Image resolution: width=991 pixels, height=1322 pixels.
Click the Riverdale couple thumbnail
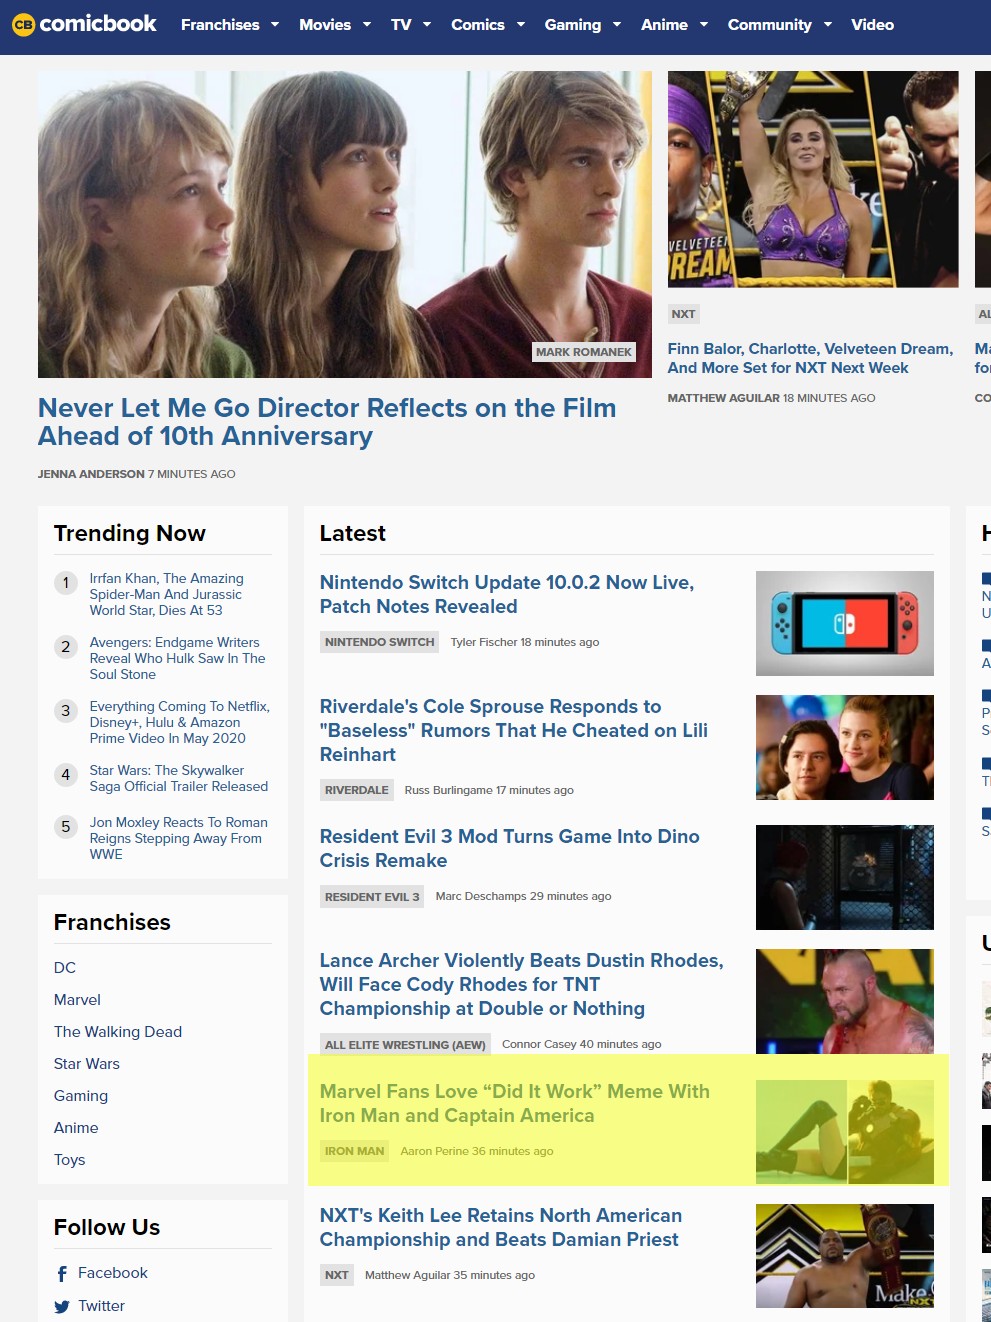click(x=845, y=747)
